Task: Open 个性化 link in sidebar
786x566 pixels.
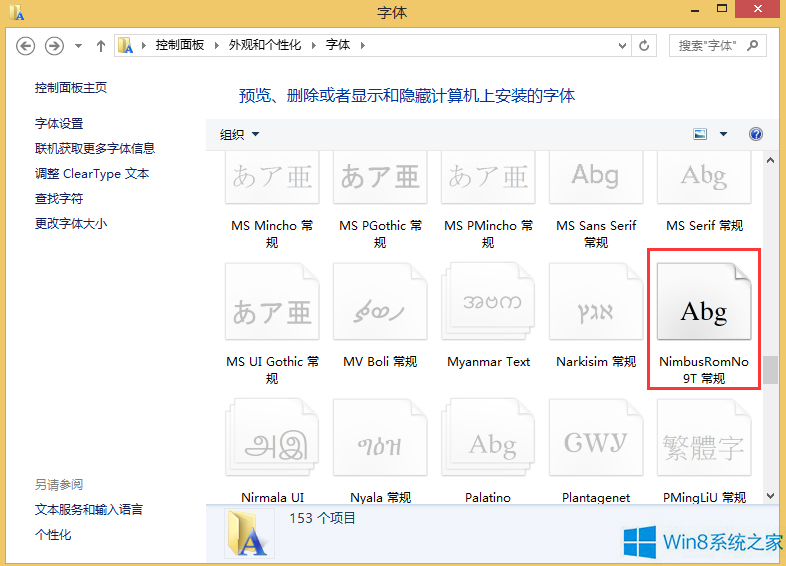Action: pos(53,534)
